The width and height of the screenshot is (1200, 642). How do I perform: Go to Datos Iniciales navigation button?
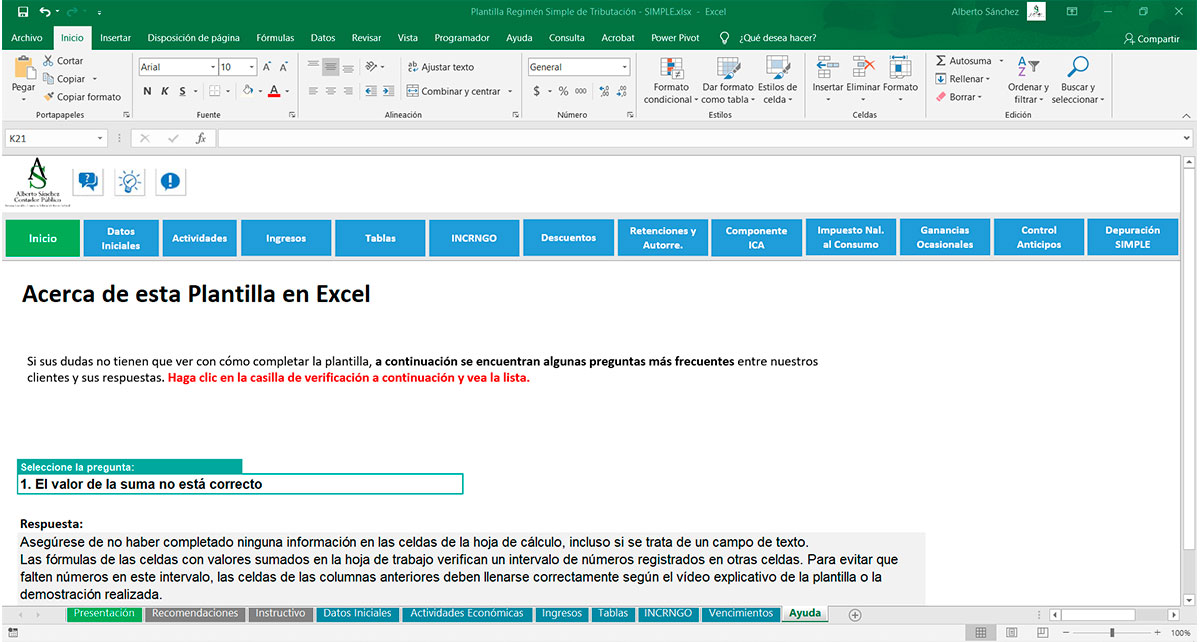121,237
